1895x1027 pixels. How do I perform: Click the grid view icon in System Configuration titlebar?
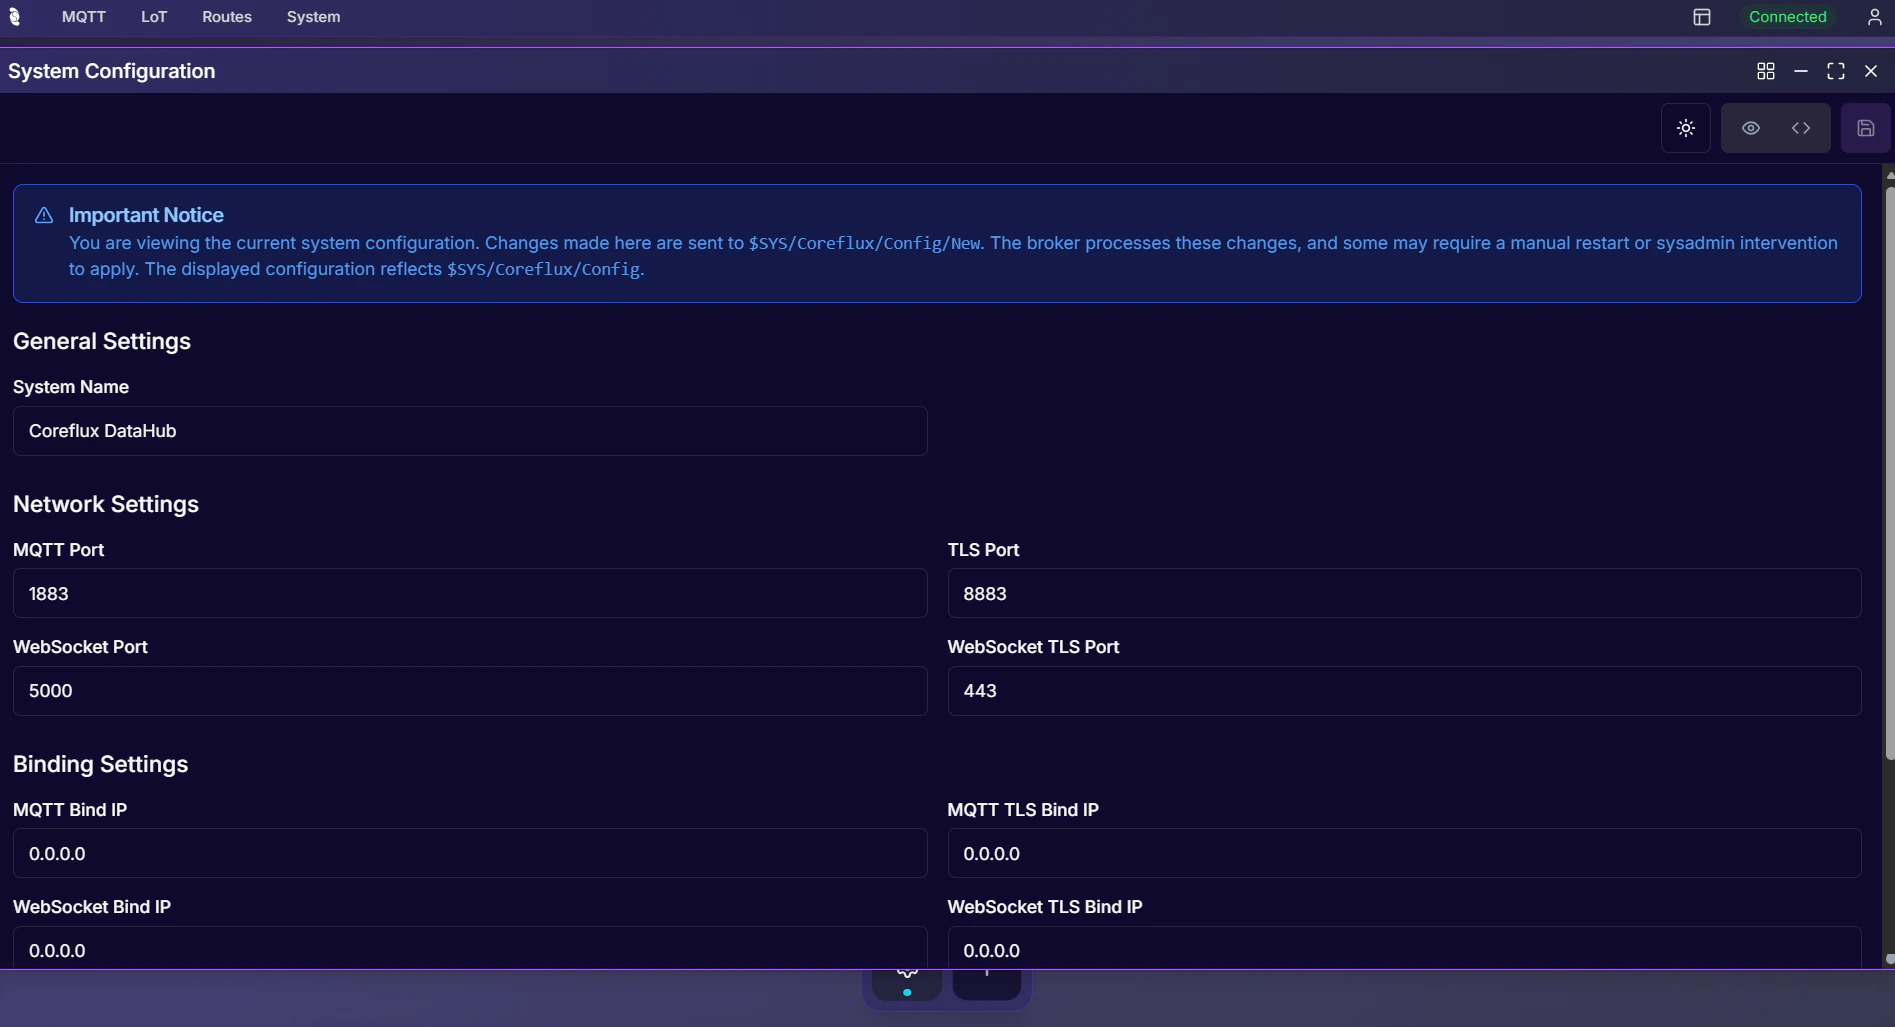(1766, 71)
